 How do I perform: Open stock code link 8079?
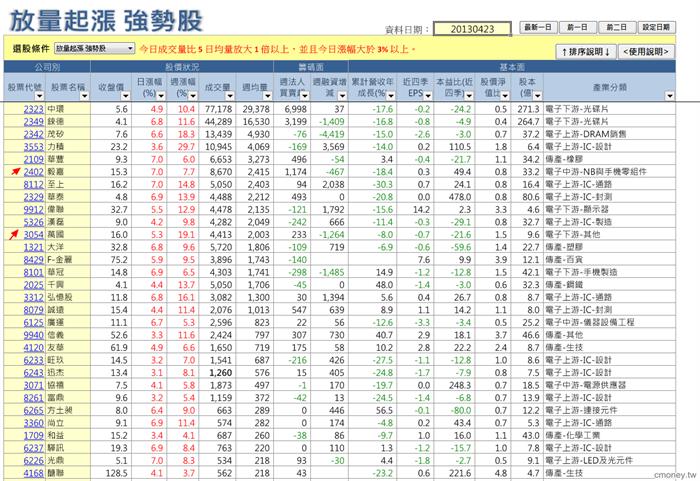click(33, 310)
